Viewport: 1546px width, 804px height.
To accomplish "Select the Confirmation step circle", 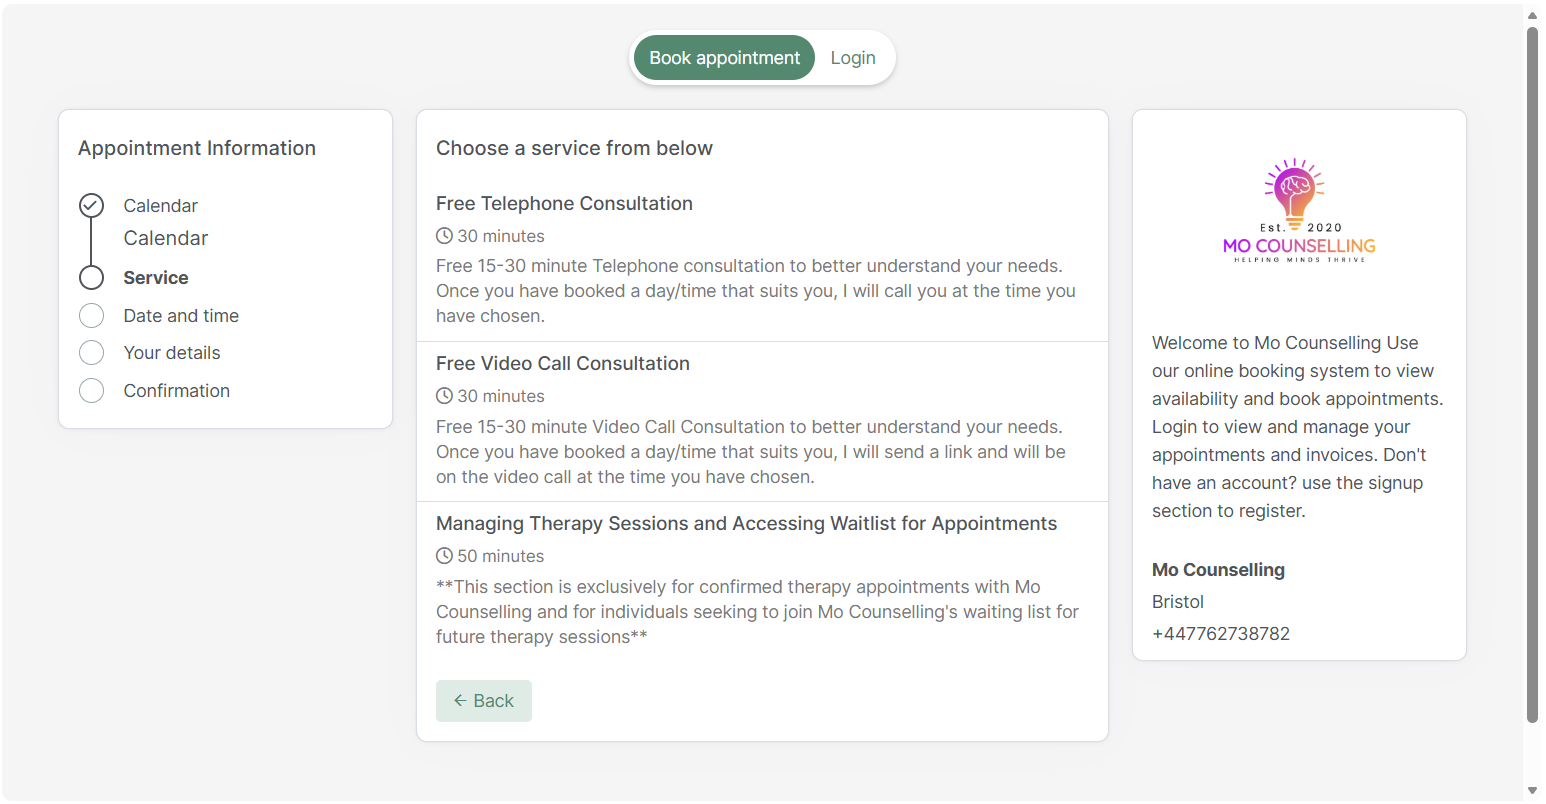I will pyautogui.click(x=91, y=391).
